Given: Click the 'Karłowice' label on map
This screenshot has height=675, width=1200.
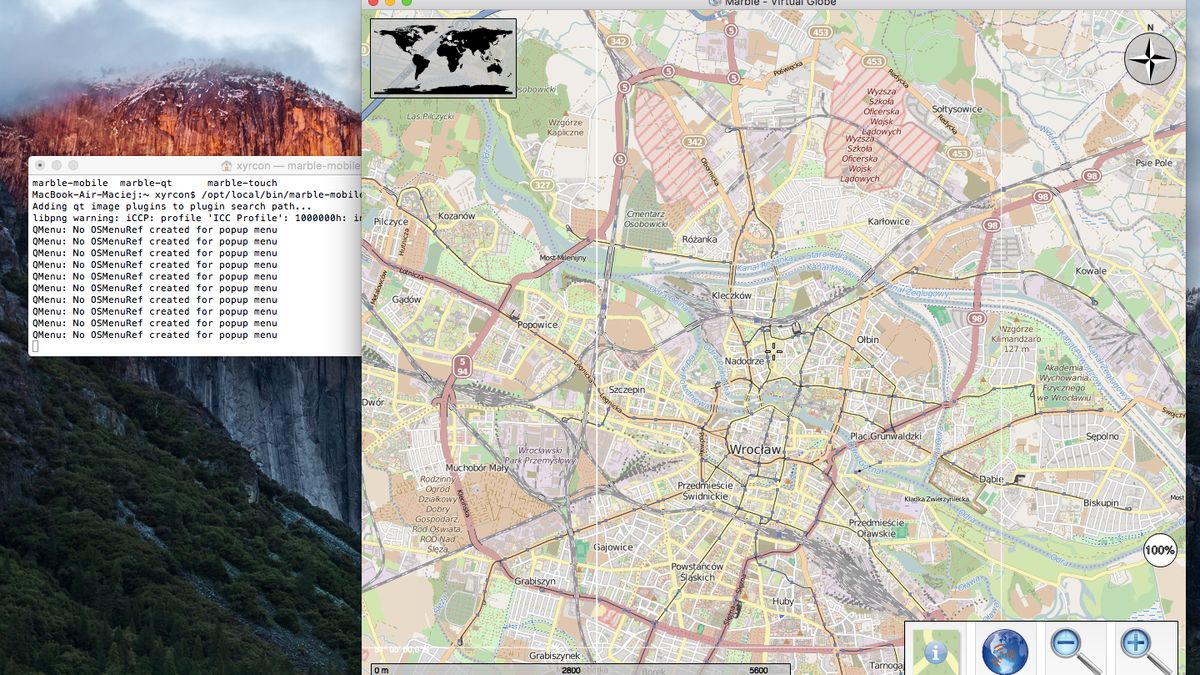Looking at the screenshot, I should coord(889,222).
